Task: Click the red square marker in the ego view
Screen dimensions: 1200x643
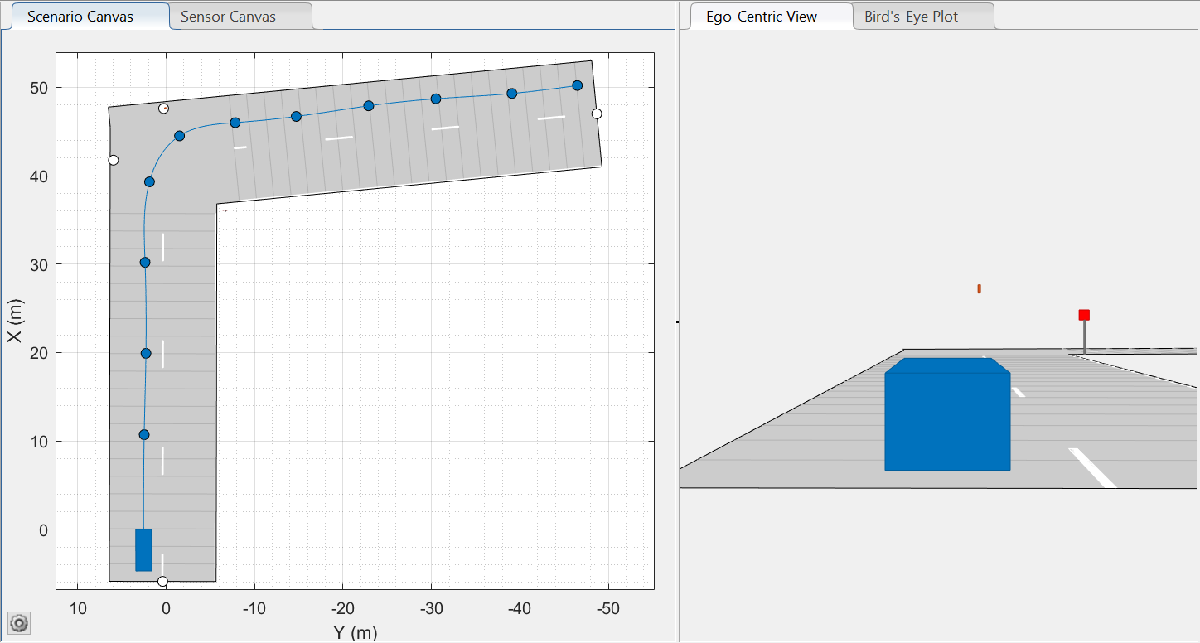Action: 1084,315
